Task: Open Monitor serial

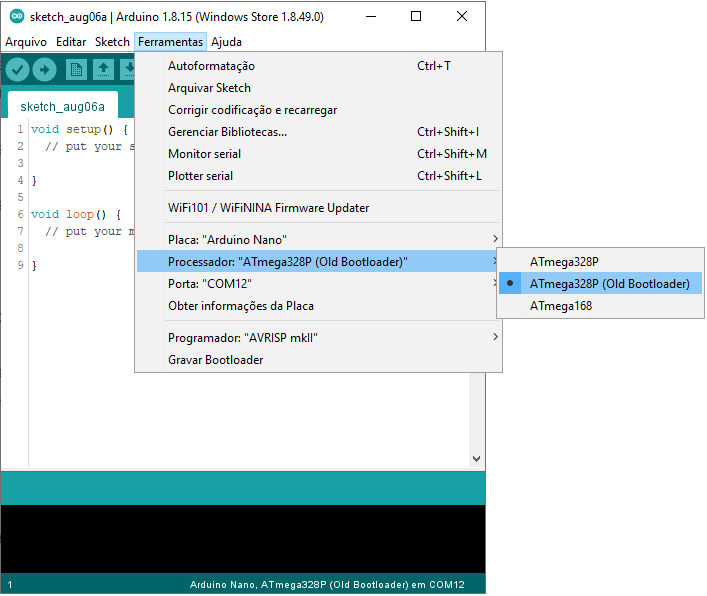Action: (x=319, y=154)
